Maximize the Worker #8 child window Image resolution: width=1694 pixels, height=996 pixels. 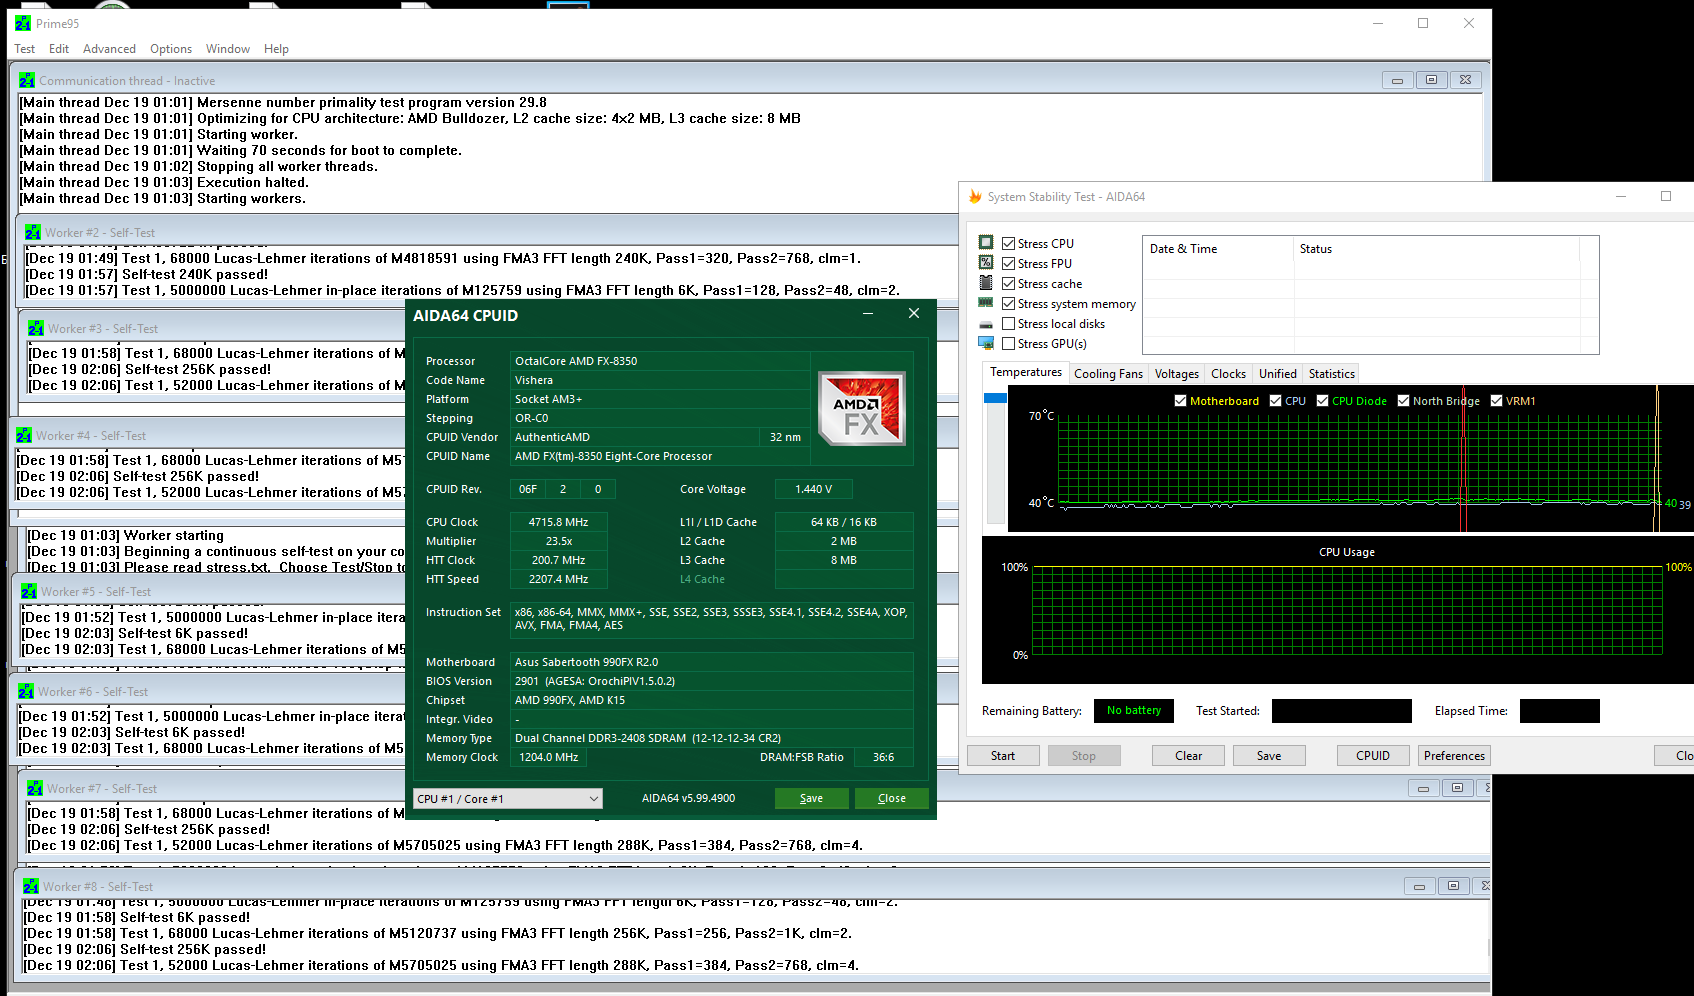point(1453,886)
